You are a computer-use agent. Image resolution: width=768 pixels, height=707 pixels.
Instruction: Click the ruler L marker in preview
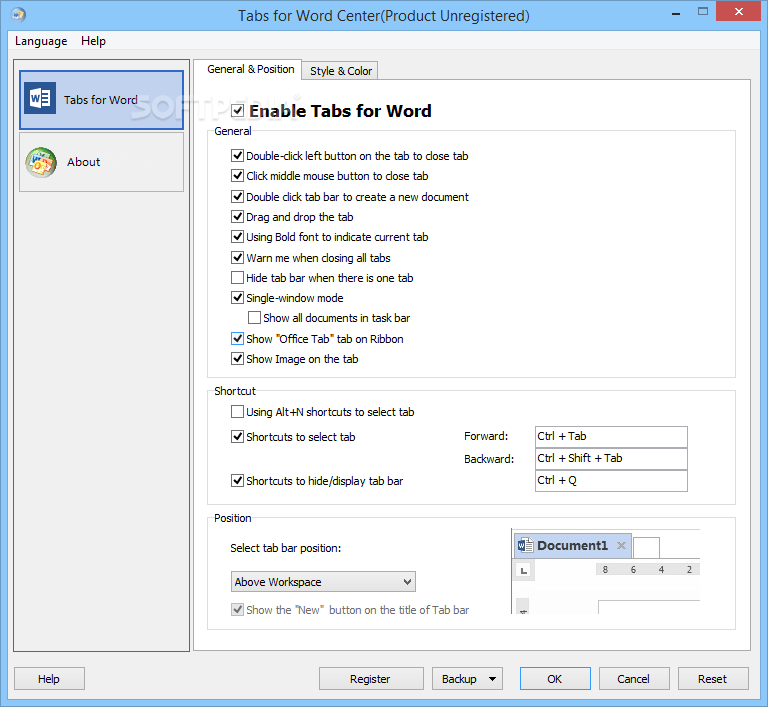tap(524, 570)
